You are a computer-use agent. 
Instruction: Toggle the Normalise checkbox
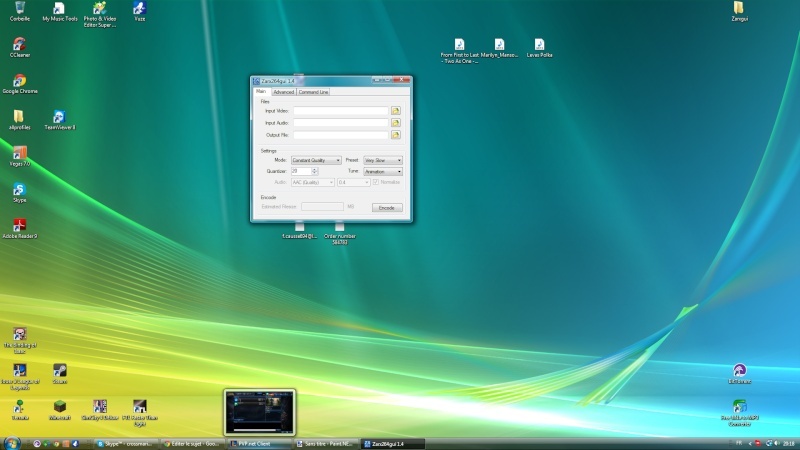pyautogui.click(x=376, y=182)
